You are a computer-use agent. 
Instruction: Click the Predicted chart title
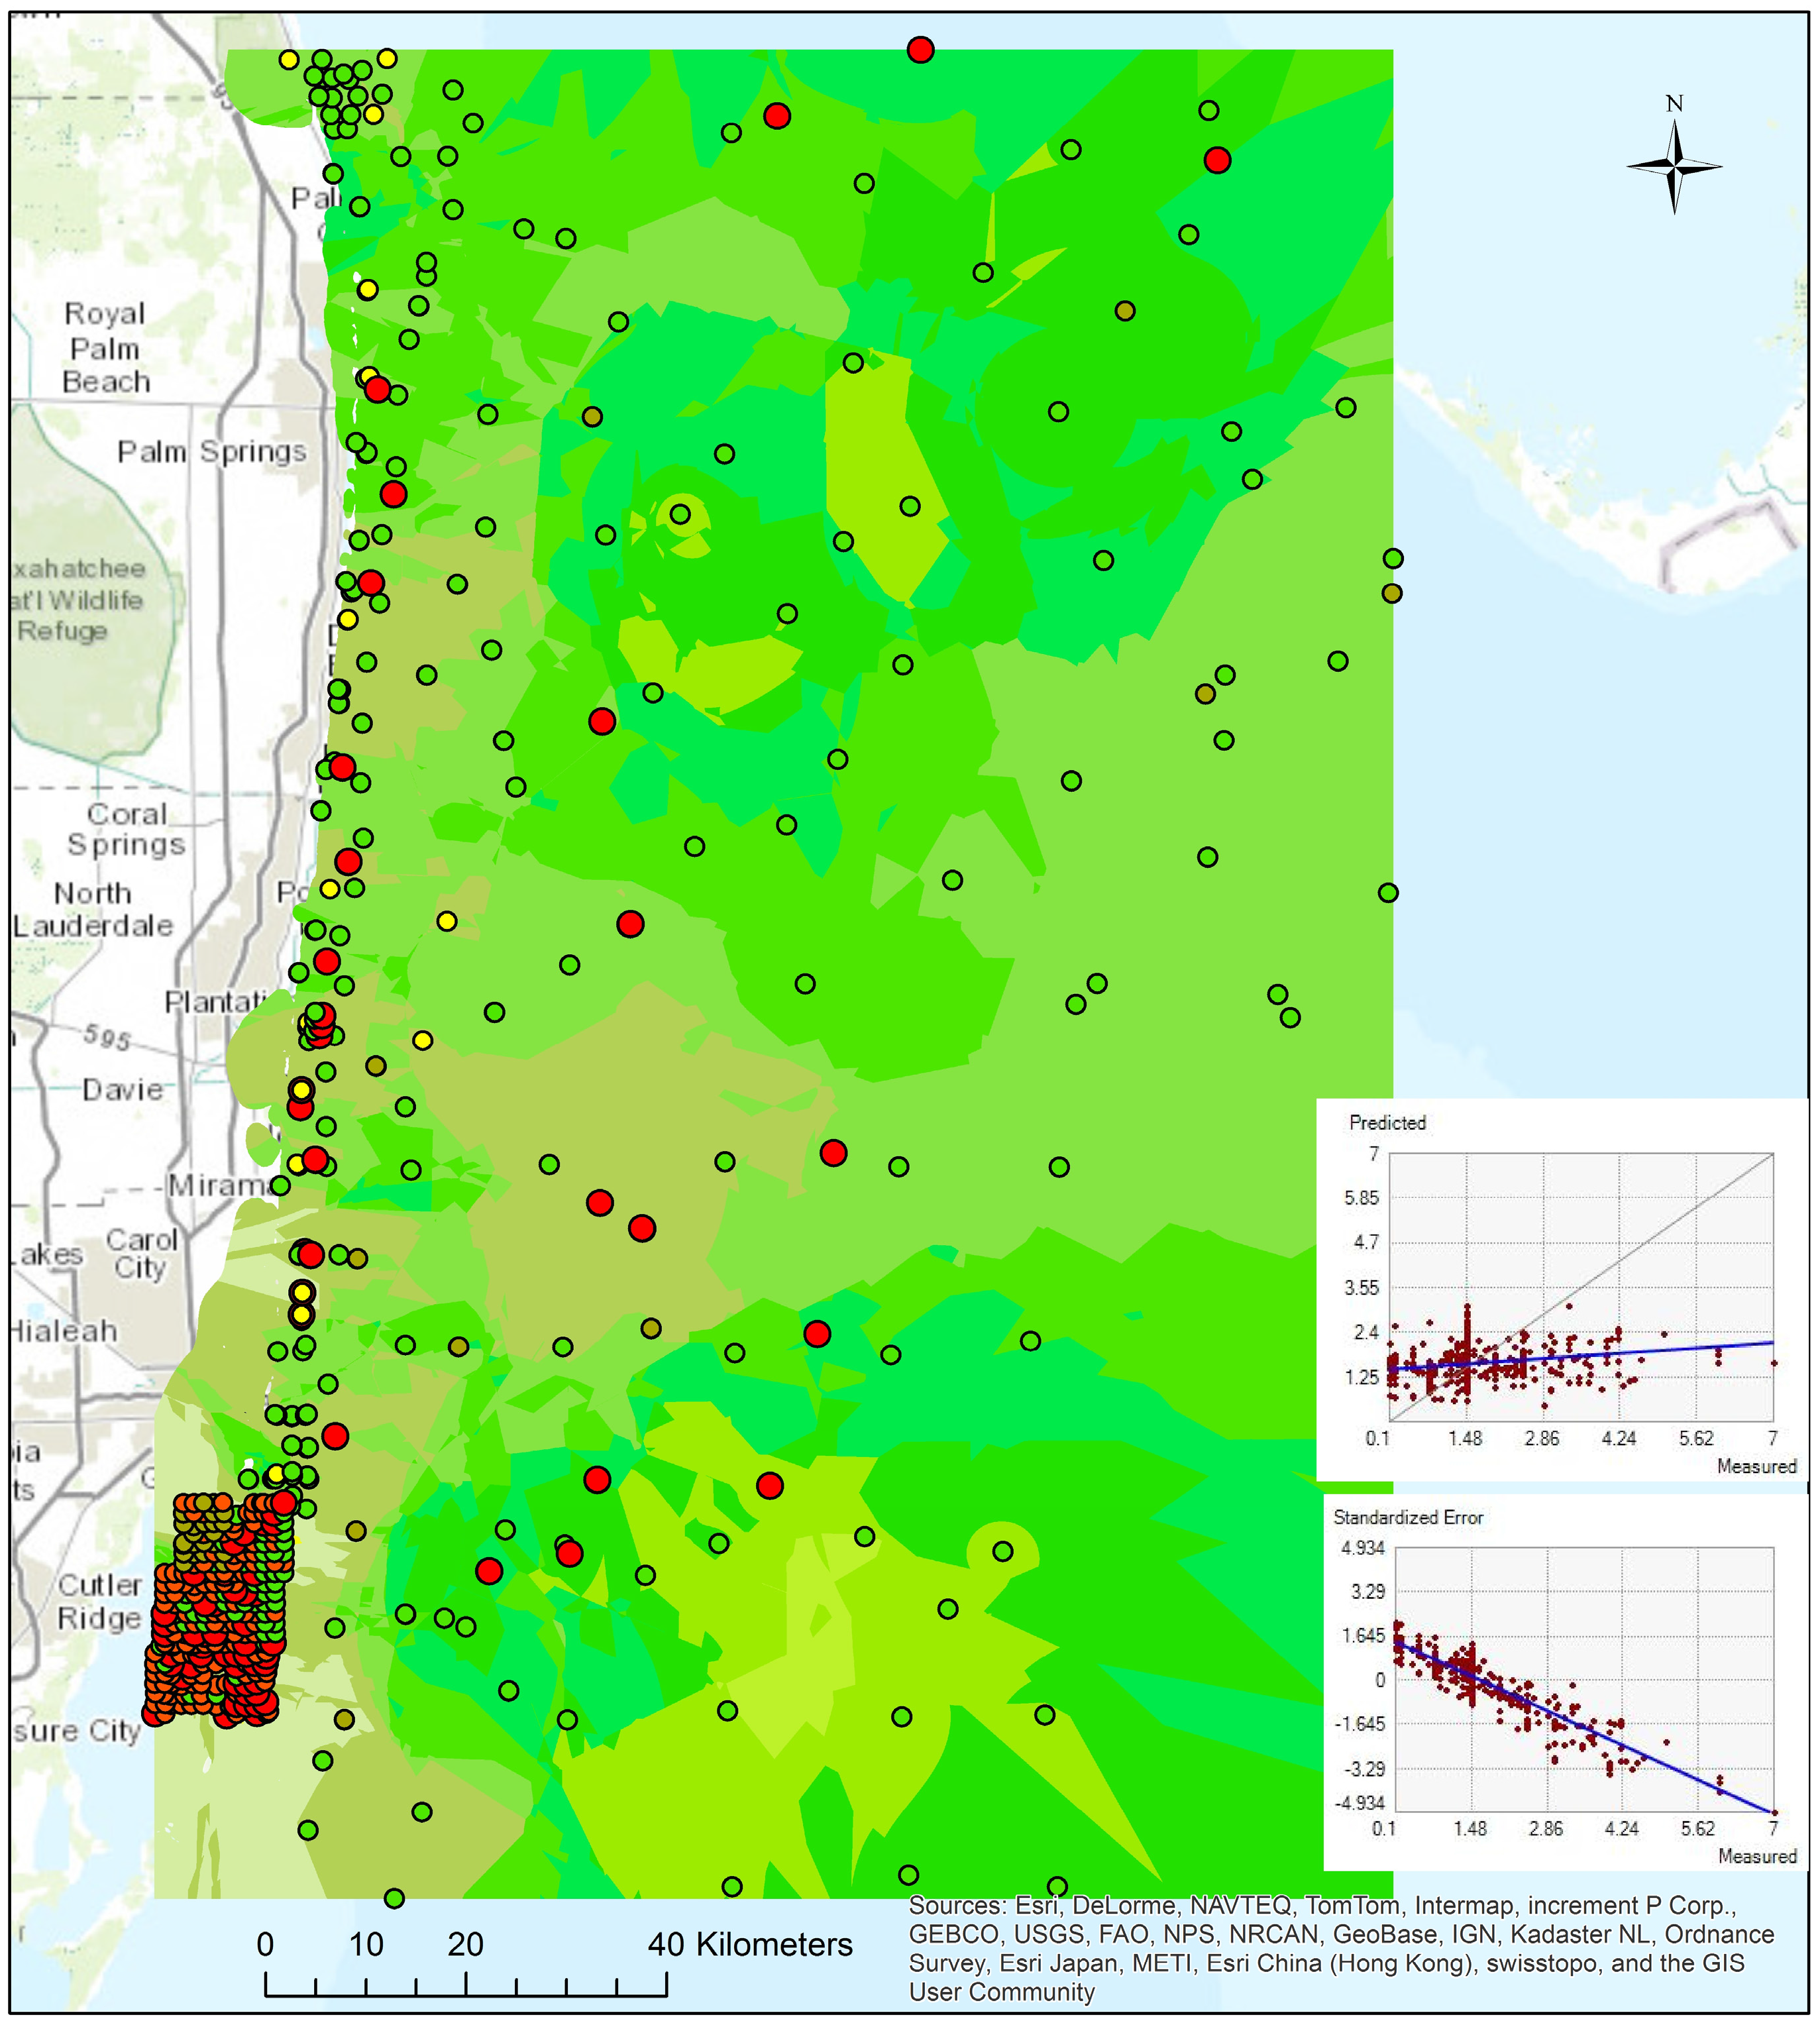1387,1122
